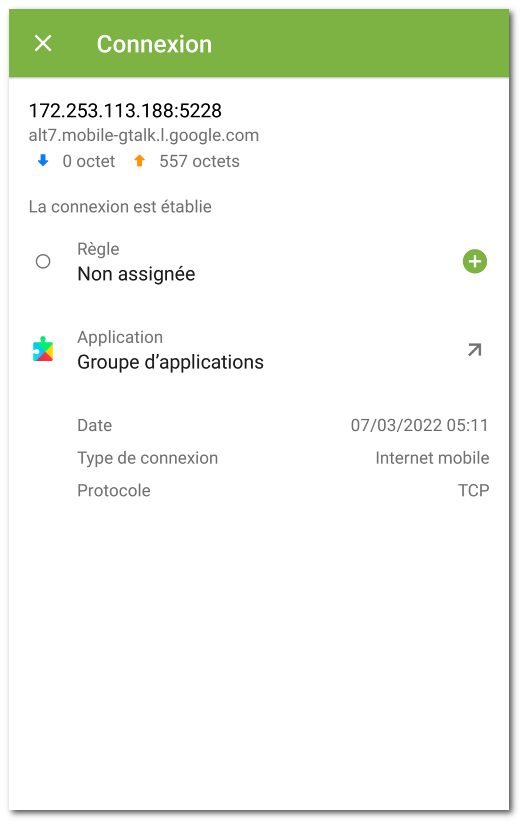Tap the Date row label
The image size is (524, 825).
[x=95, y=425]
